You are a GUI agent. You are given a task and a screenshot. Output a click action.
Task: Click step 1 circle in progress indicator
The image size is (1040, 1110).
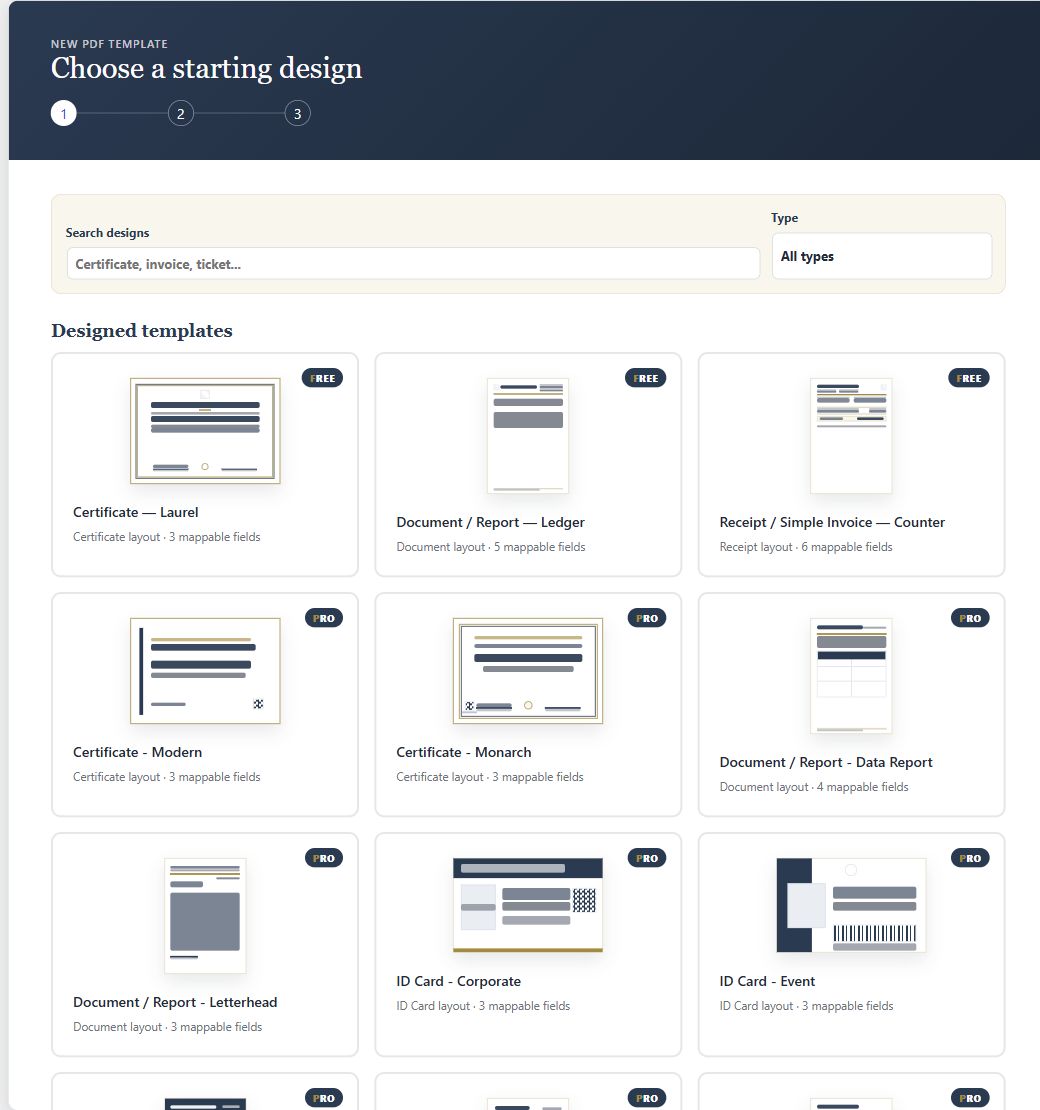tap(64, 113)
